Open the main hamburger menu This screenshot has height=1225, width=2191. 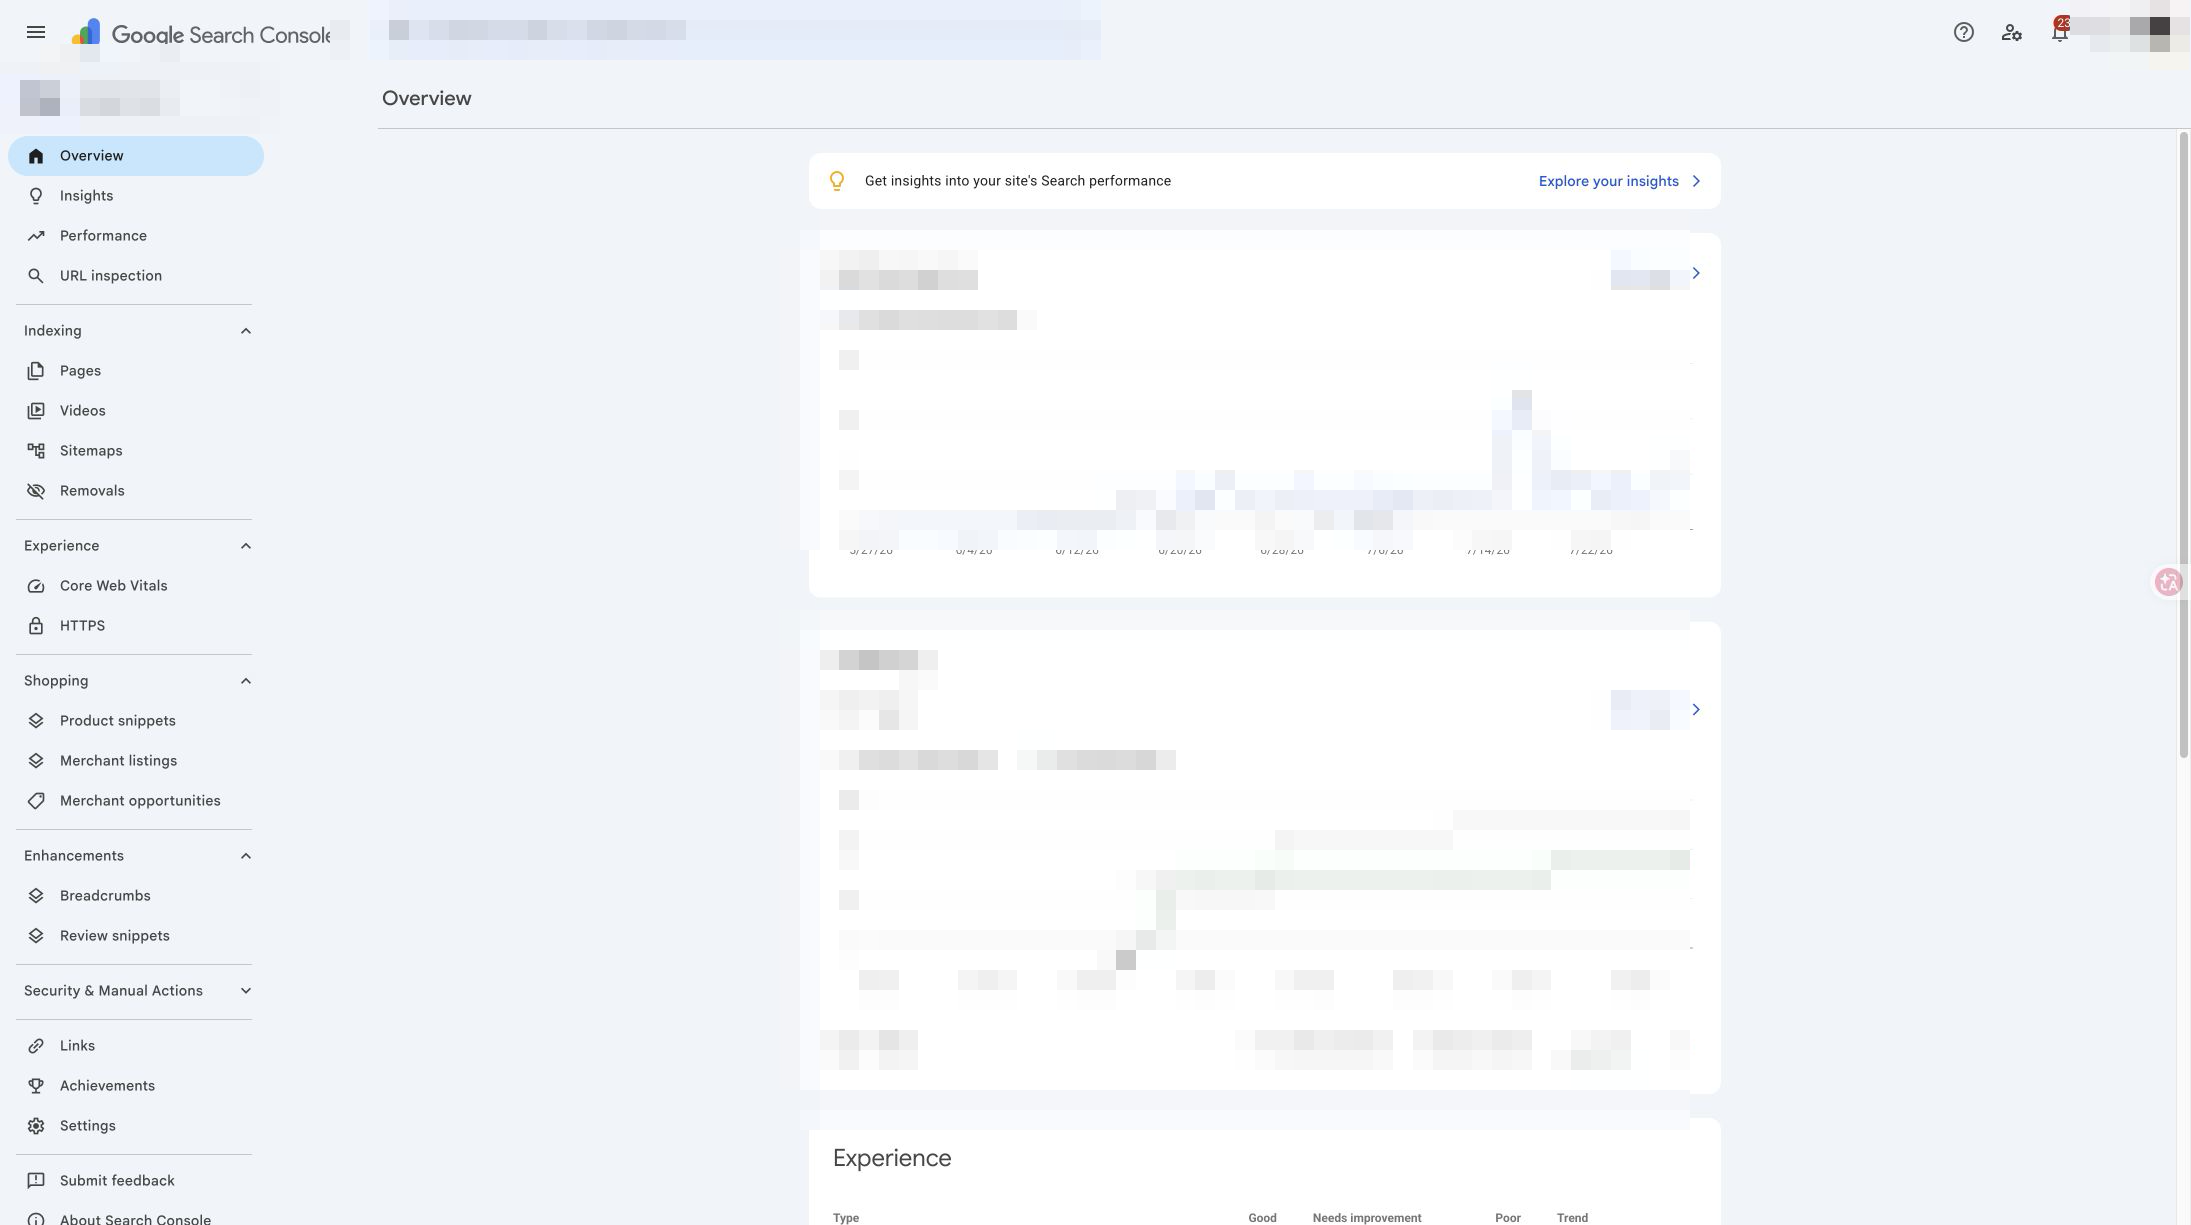point(36,33)
